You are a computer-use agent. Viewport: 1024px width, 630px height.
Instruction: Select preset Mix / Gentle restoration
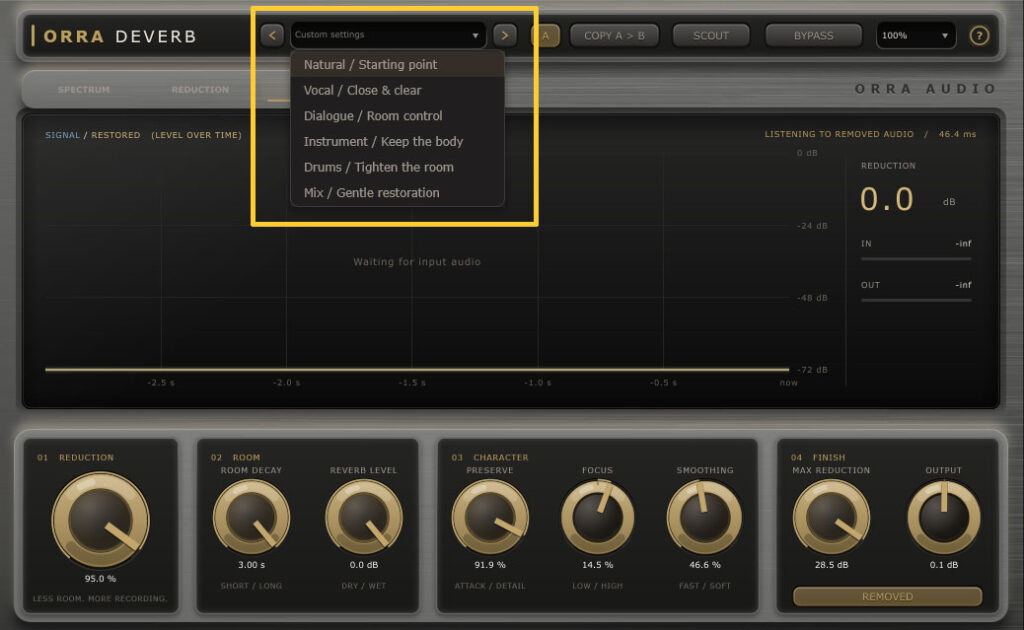coord(397,193)
